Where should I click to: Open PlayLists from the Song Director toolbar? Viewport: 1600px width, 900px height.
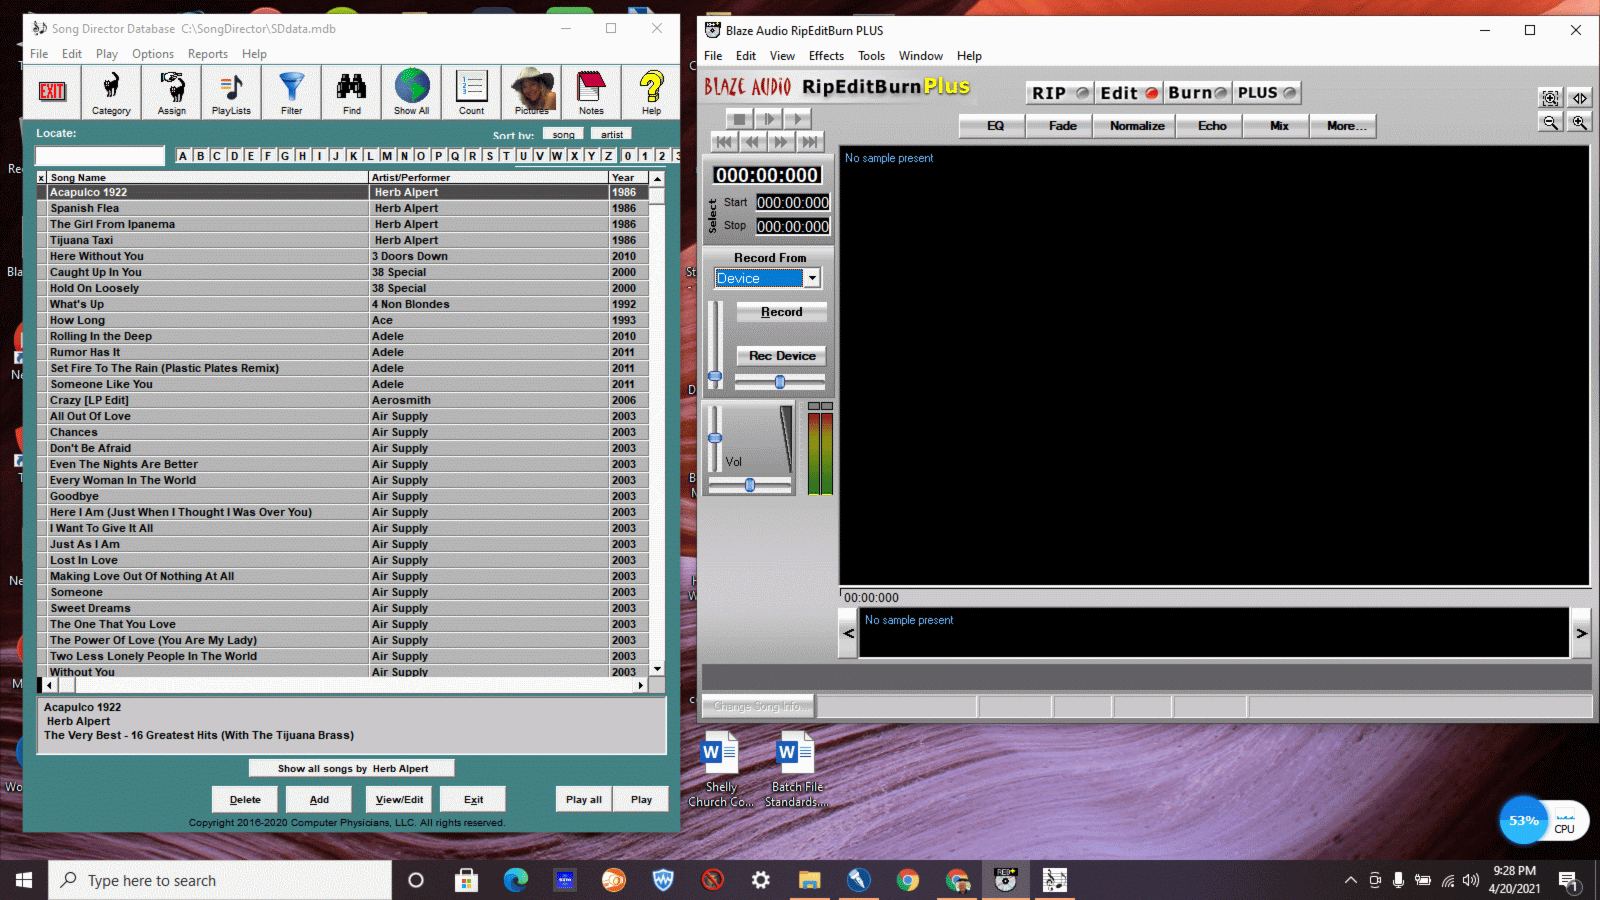(231, 93)
